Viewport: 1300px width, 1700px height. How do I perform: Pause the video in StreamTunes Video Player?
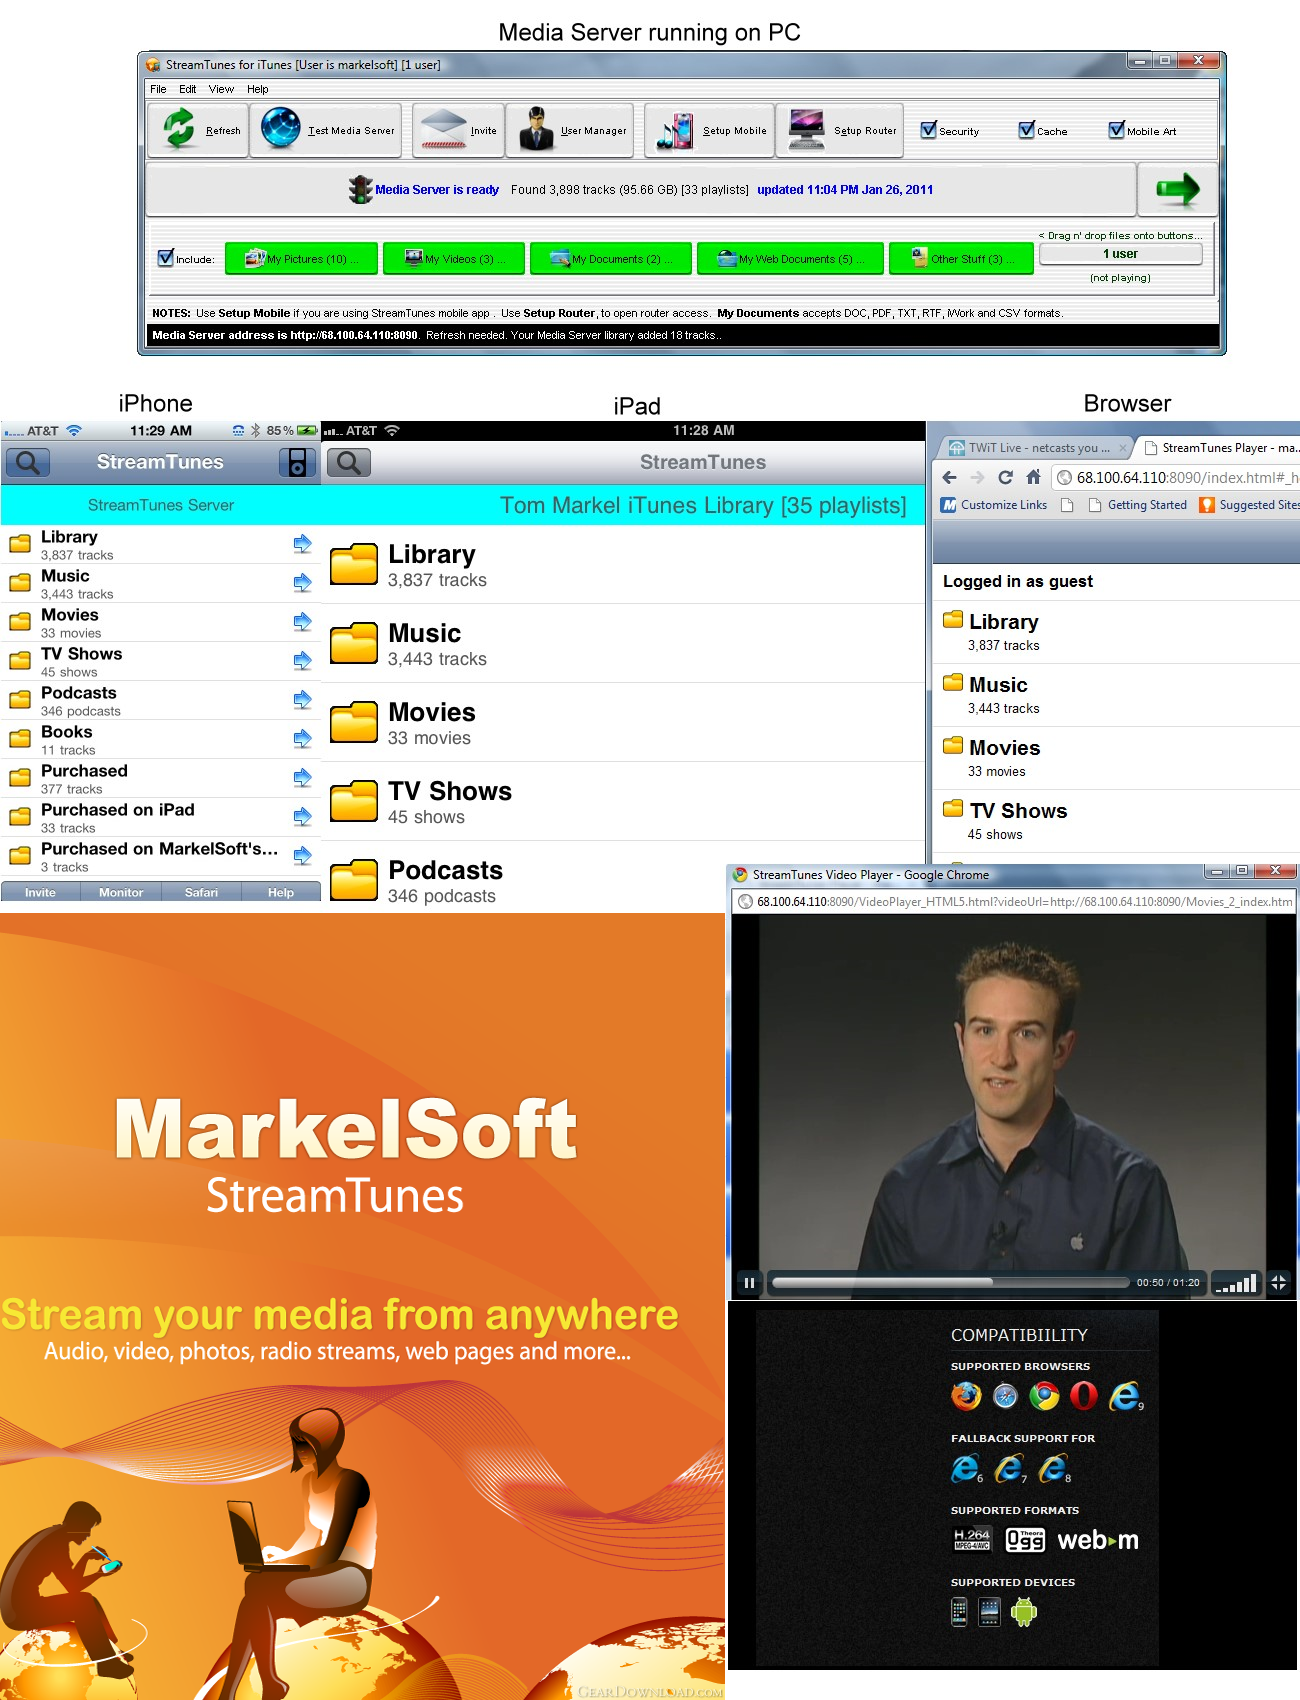coord(749,1282)
